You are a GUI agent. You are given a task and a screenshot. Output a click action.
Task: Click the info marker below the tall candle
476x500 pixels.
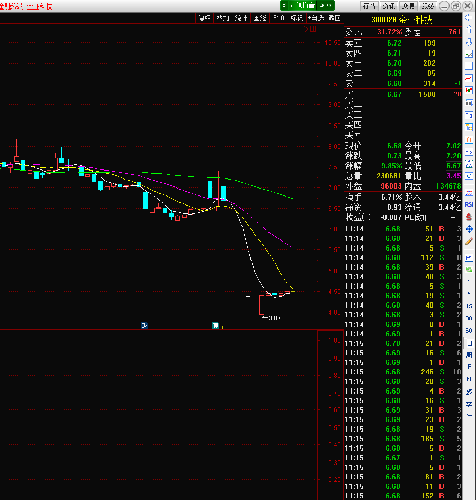(x=215, y=325)
